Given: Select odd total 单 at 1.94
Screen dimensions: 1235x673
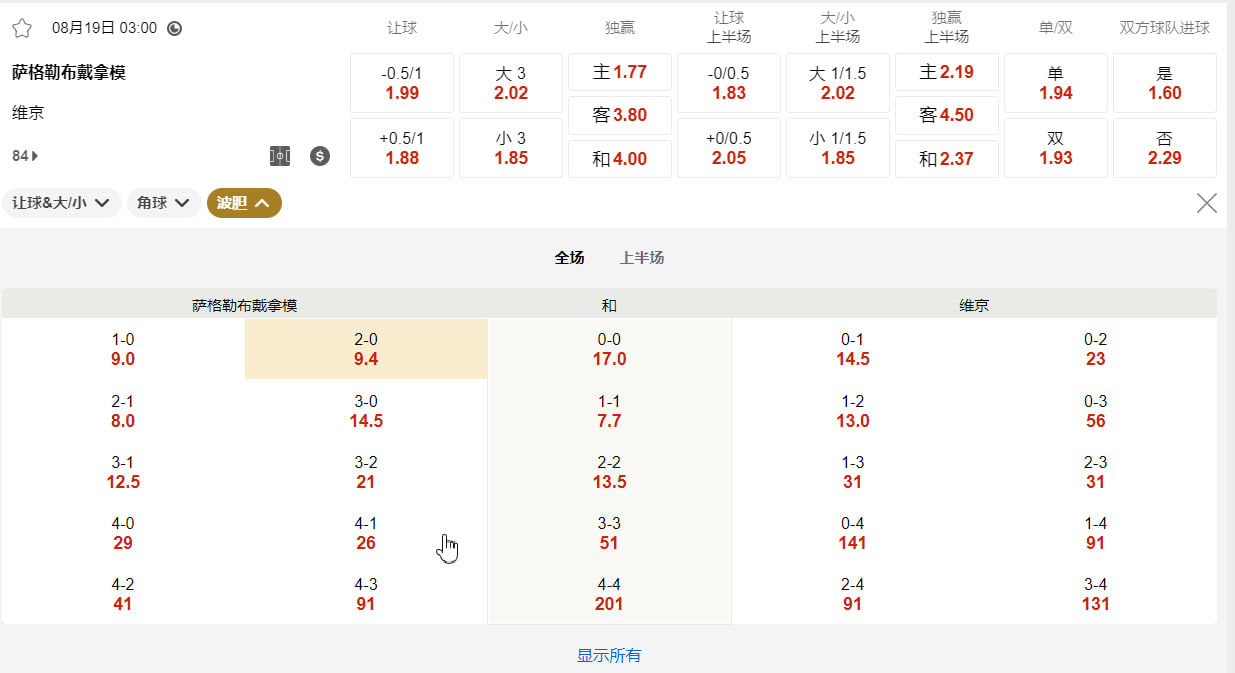Looking at the screenshot, I should coord(1056,83).
